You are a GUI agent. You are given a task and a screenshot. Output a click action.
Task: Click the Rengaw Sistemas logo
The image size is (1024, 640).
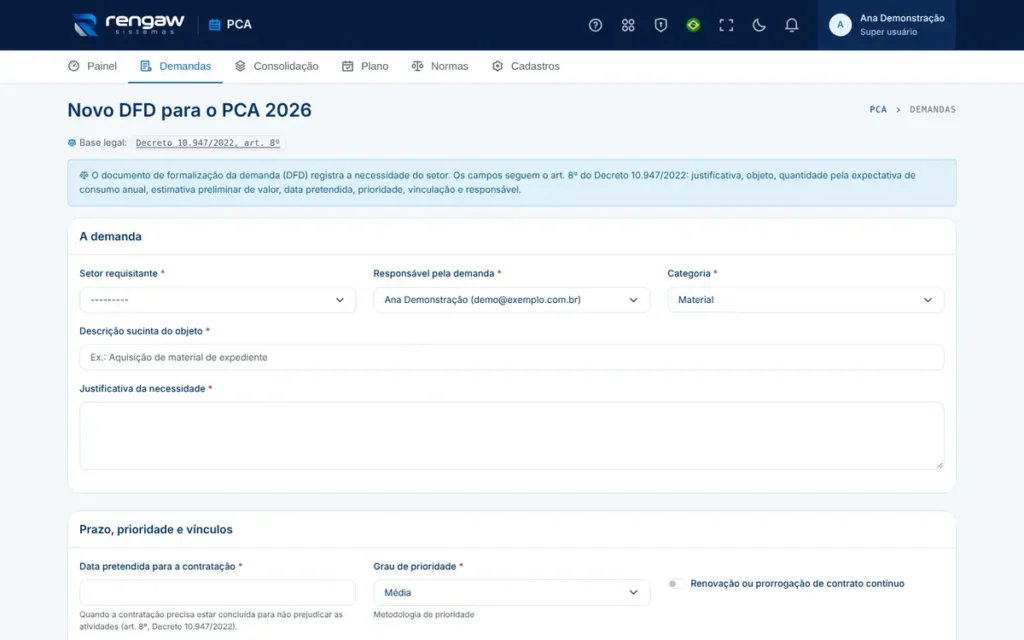(129, 24)
